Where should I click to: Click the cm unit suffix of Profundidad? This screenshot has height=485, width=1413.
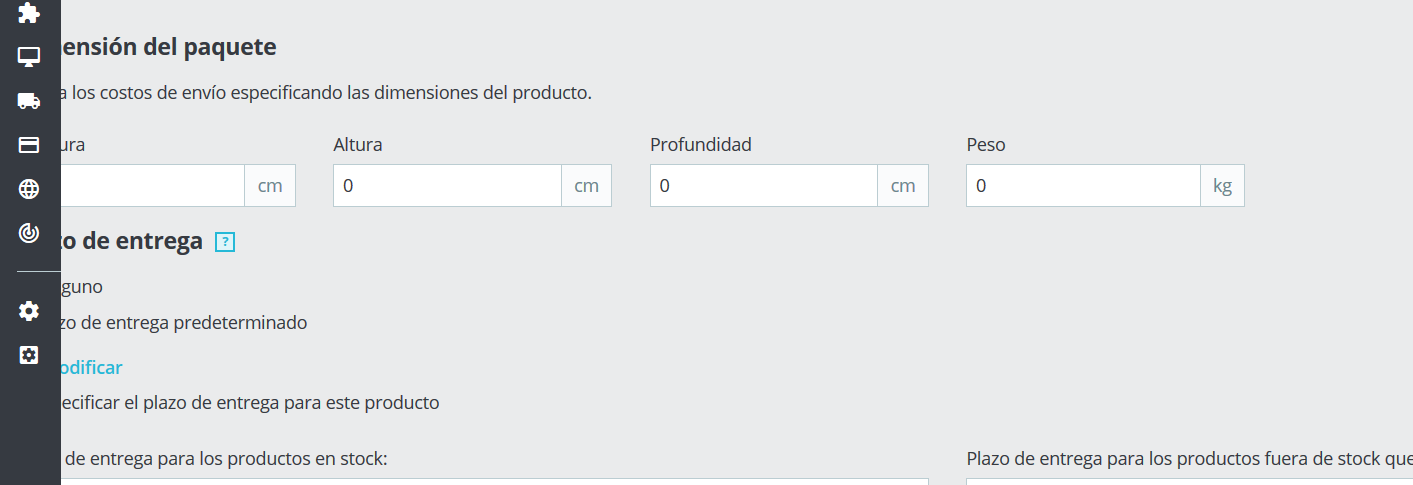point(903,186)
